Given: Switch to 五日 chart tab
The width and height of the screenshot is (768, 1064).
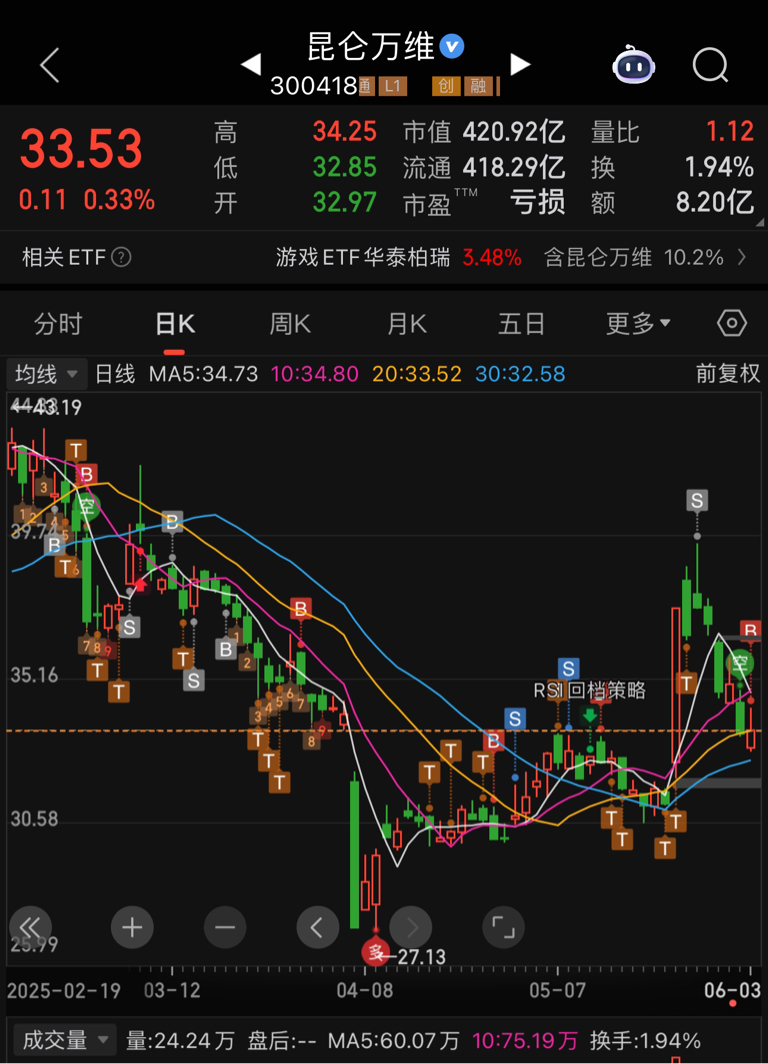Looking at the screenshot, I should tap(522, 324).
